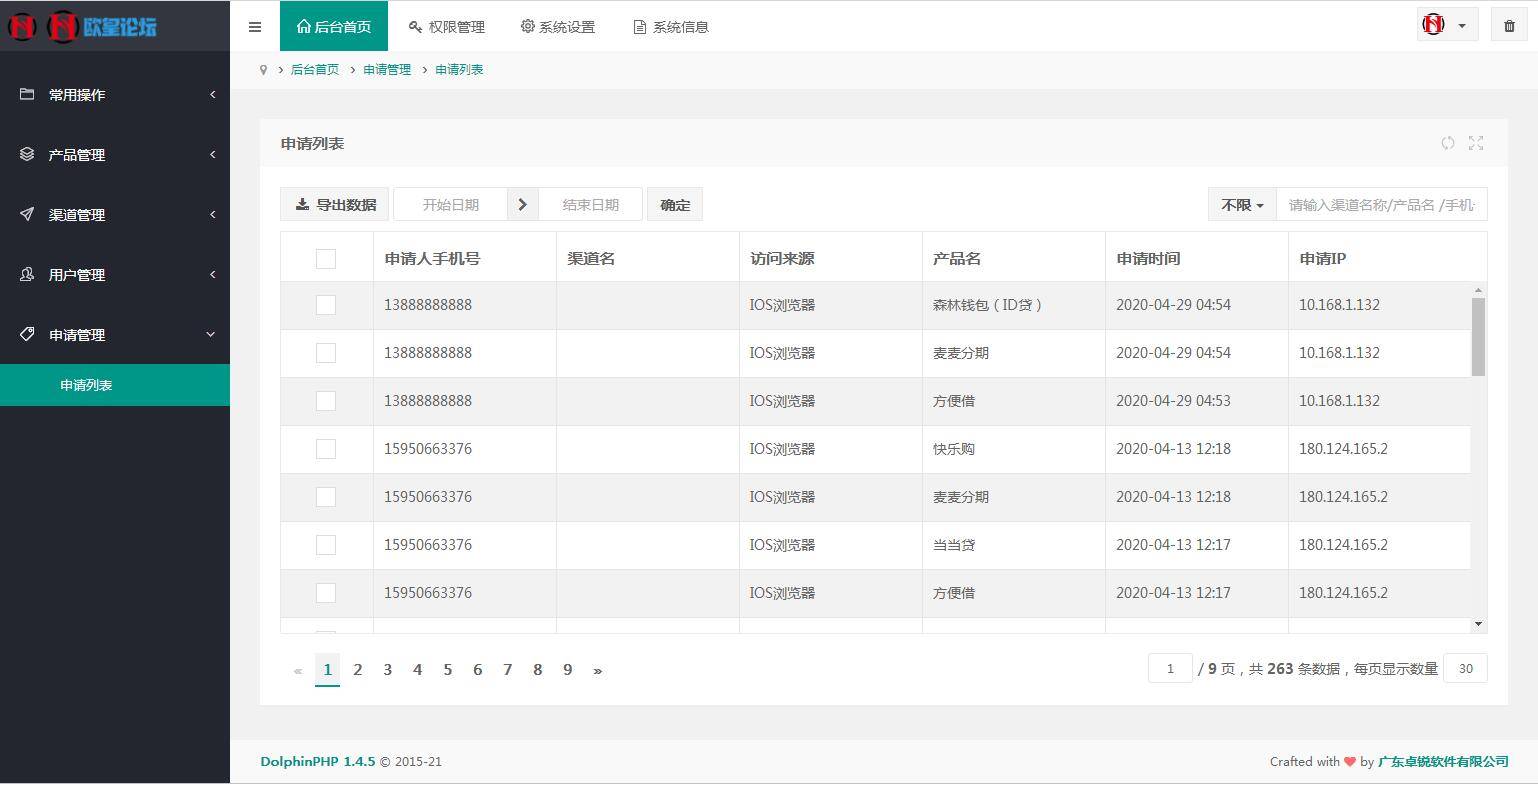Open the 后台首页 tab
1538x787 pixels.
click(x=334, y=27)
